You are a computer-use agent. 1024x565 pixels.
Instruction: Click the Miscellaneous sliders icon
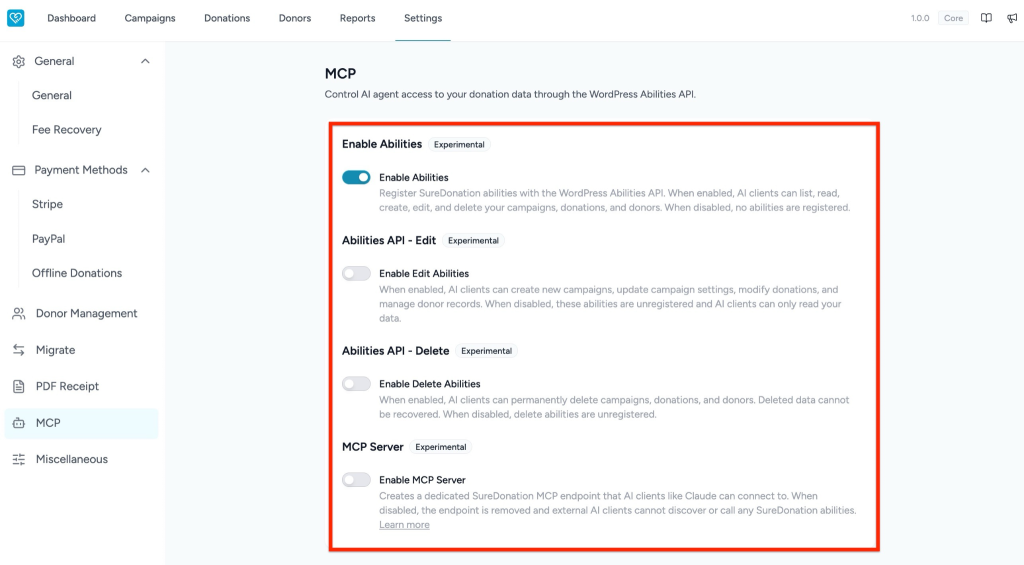tap(18, 460)
